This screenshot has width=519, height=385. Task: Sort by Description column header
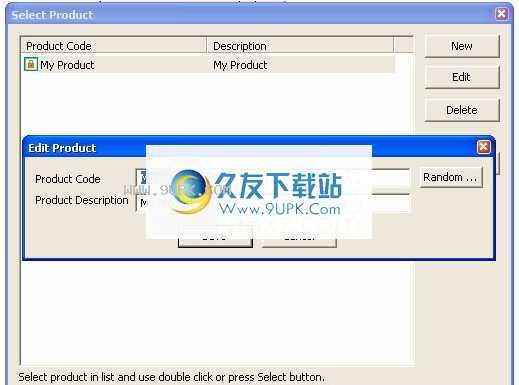tap(300, 46)
